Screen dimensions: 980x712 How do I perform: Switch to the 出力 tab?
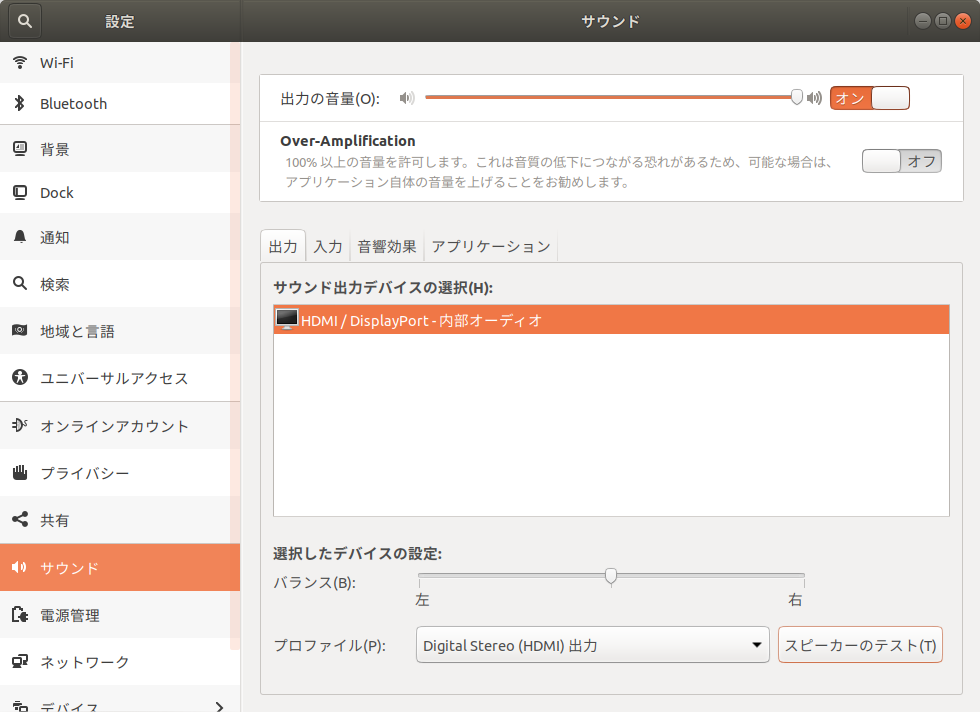pyautogui.click(x=282, y=246)
